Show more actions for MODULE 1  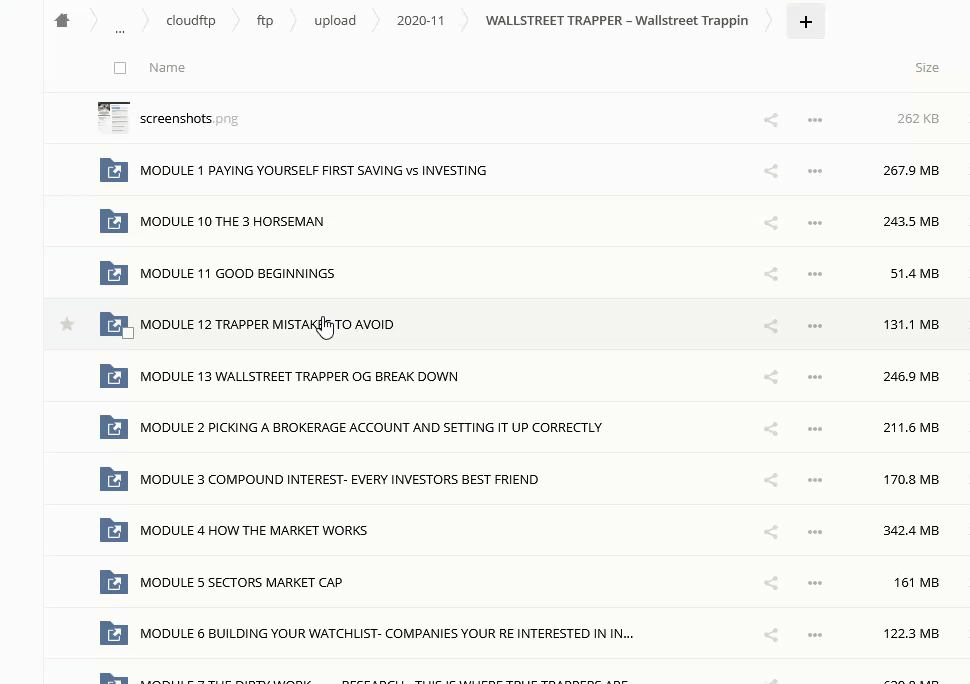[815, 171]
